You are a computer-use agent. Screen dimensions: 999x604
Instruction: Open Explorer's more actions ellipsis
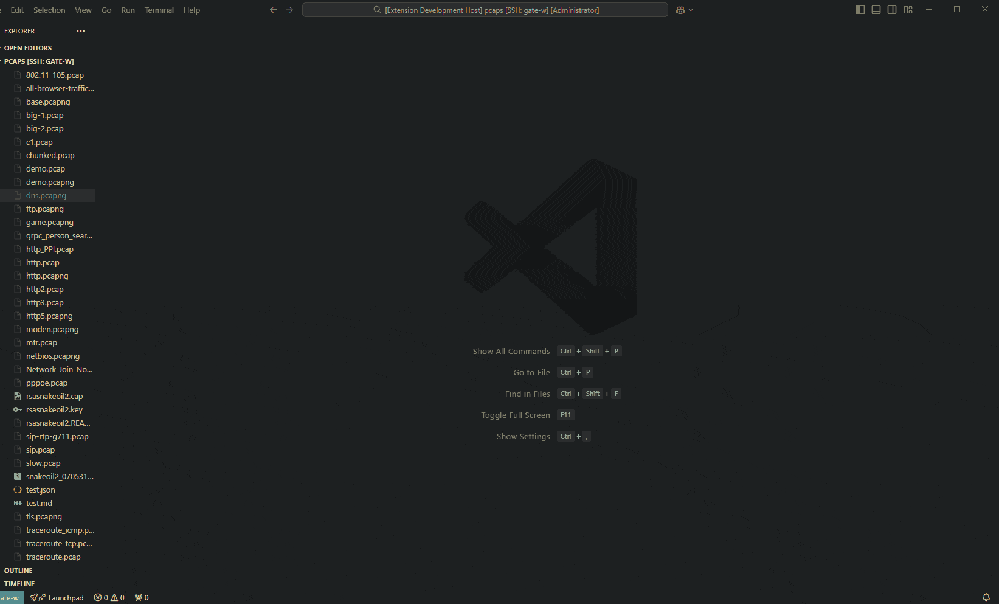point(81,31)
